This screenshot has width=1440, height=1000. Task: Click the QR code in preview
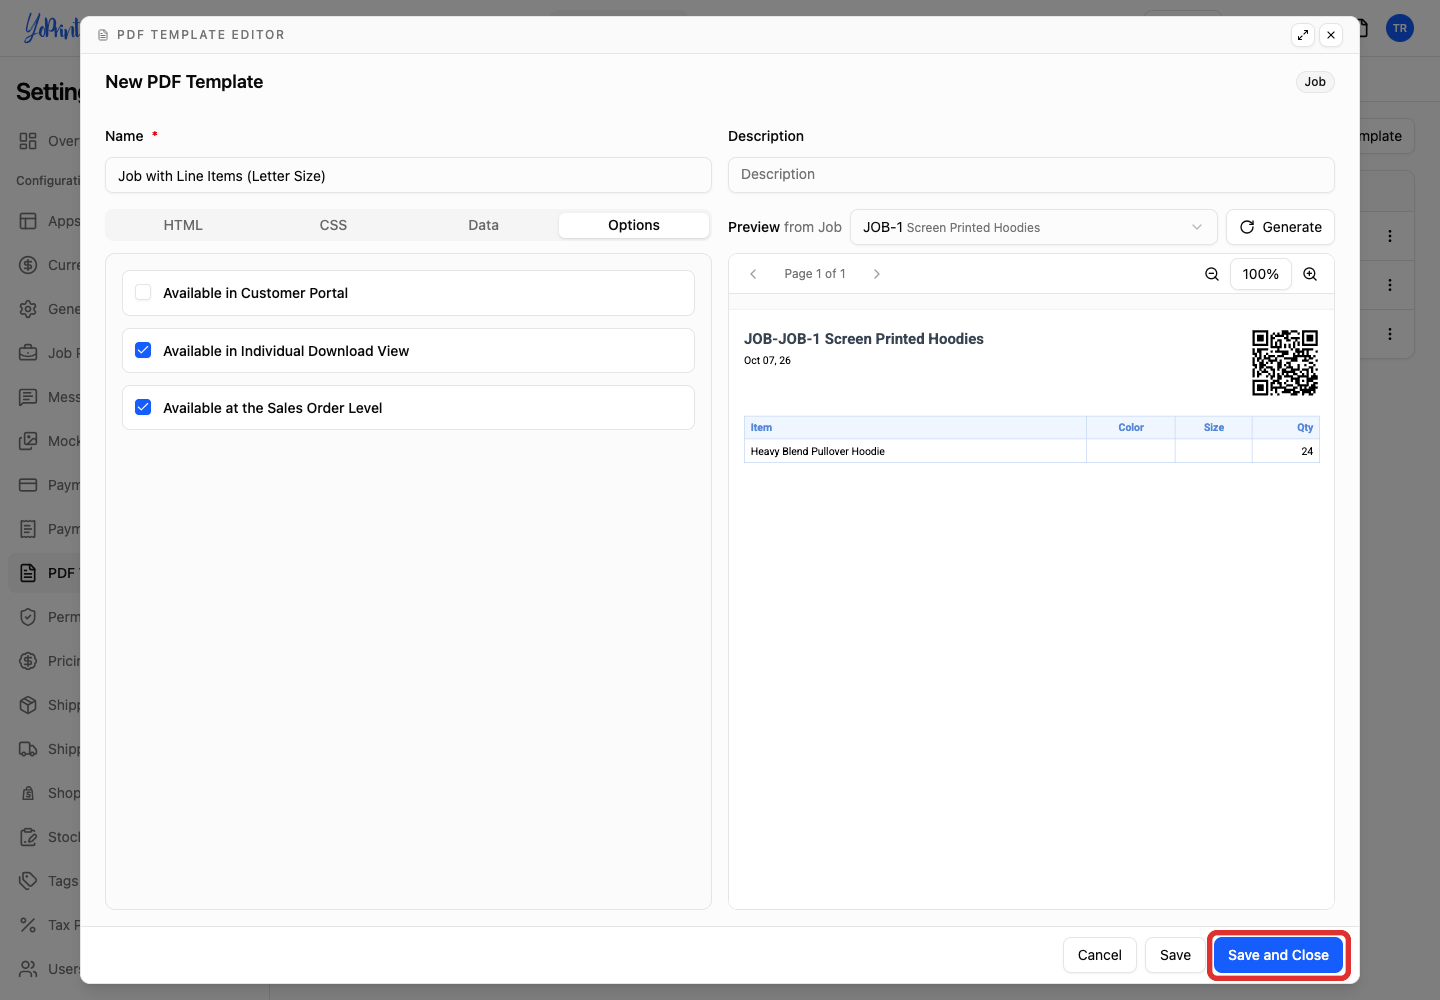pos(1285,363)
